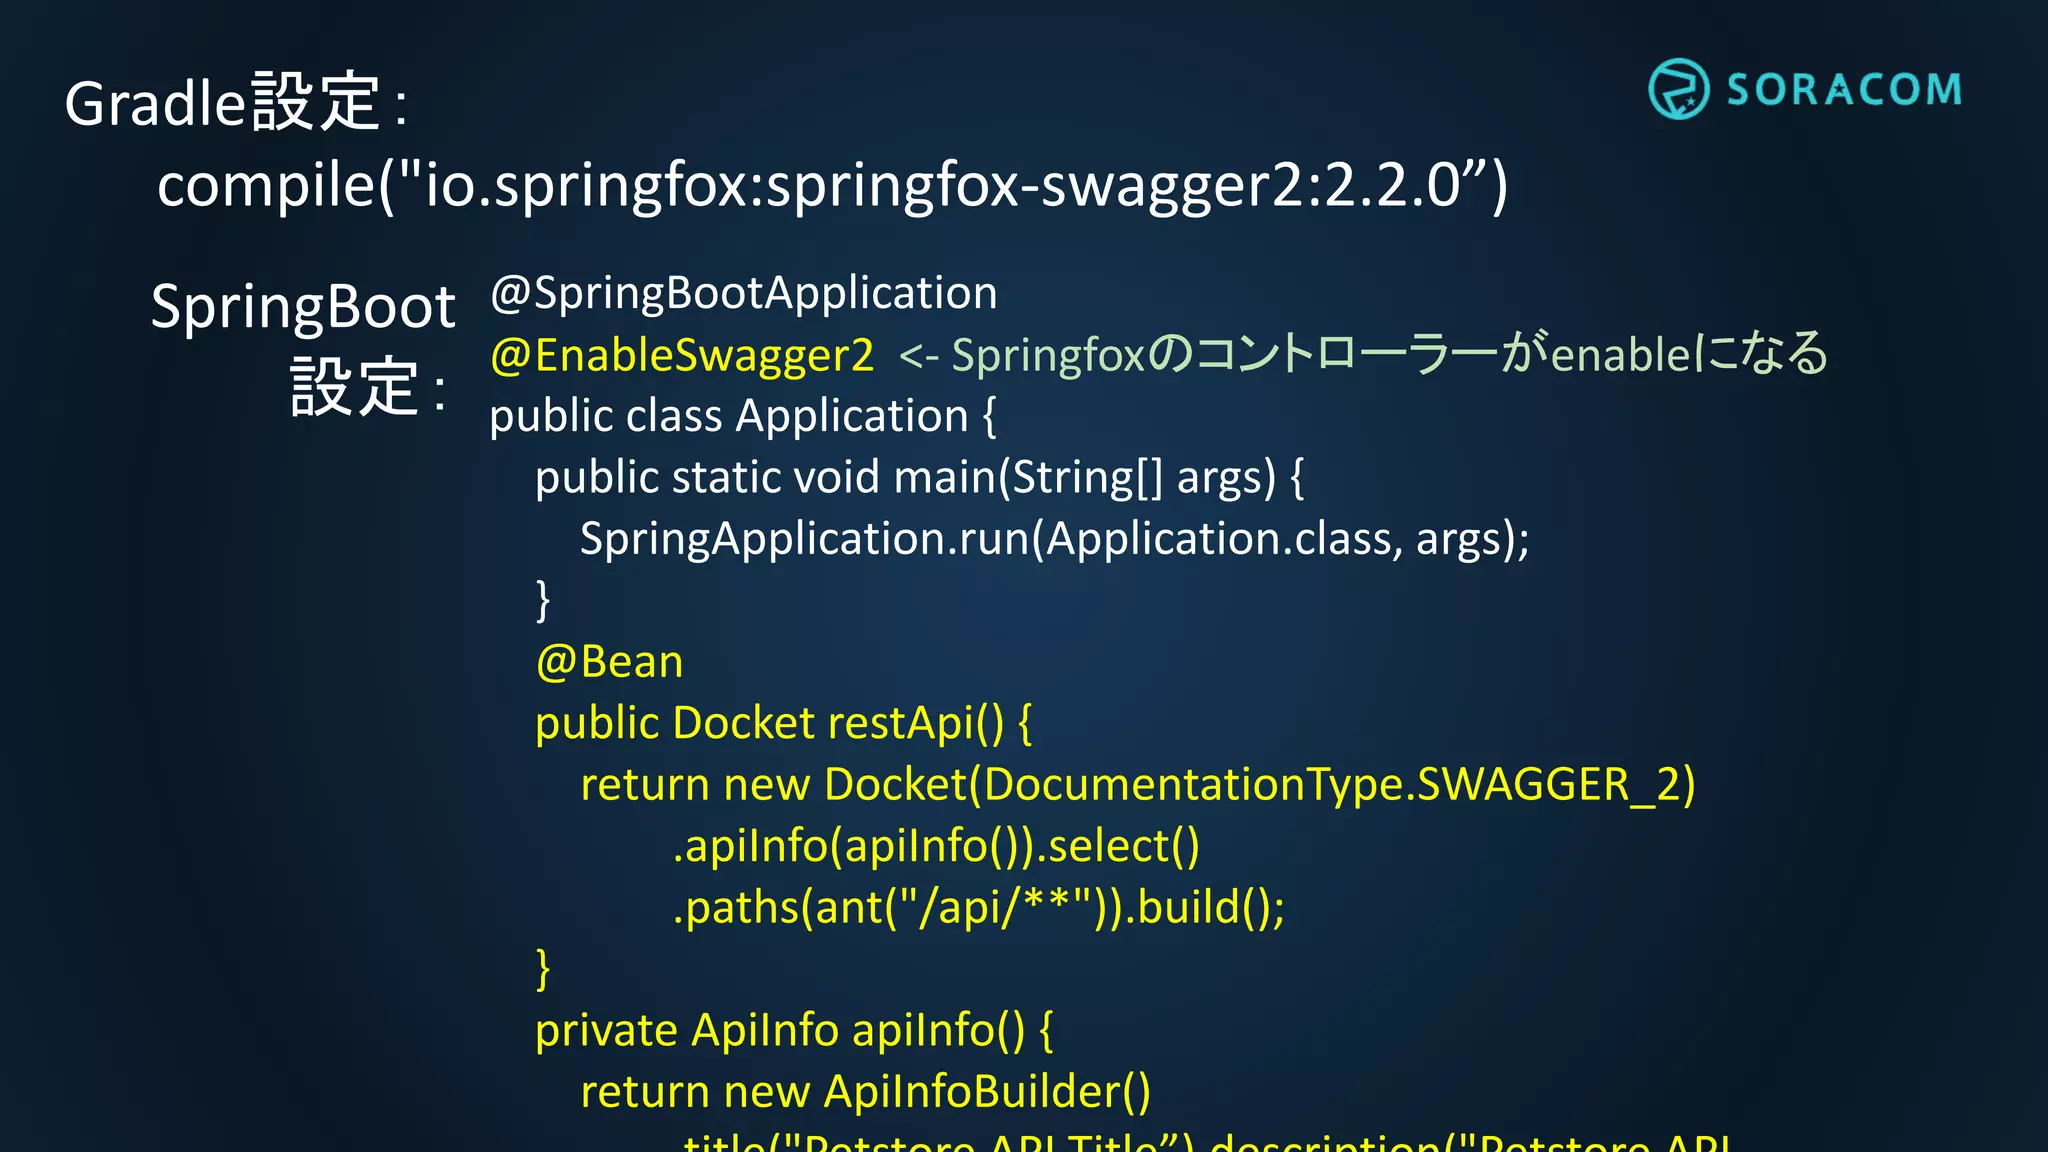Click the Springfoxのコントローラー comment text
The width and height of the screenshot is (2048, 1152).
(x=1364, y=354)
